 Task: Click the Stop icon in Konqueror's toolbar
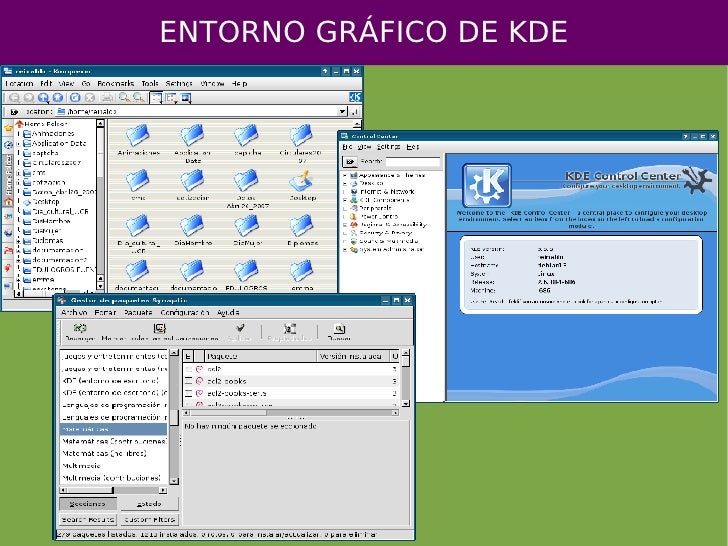click(90, 98)
